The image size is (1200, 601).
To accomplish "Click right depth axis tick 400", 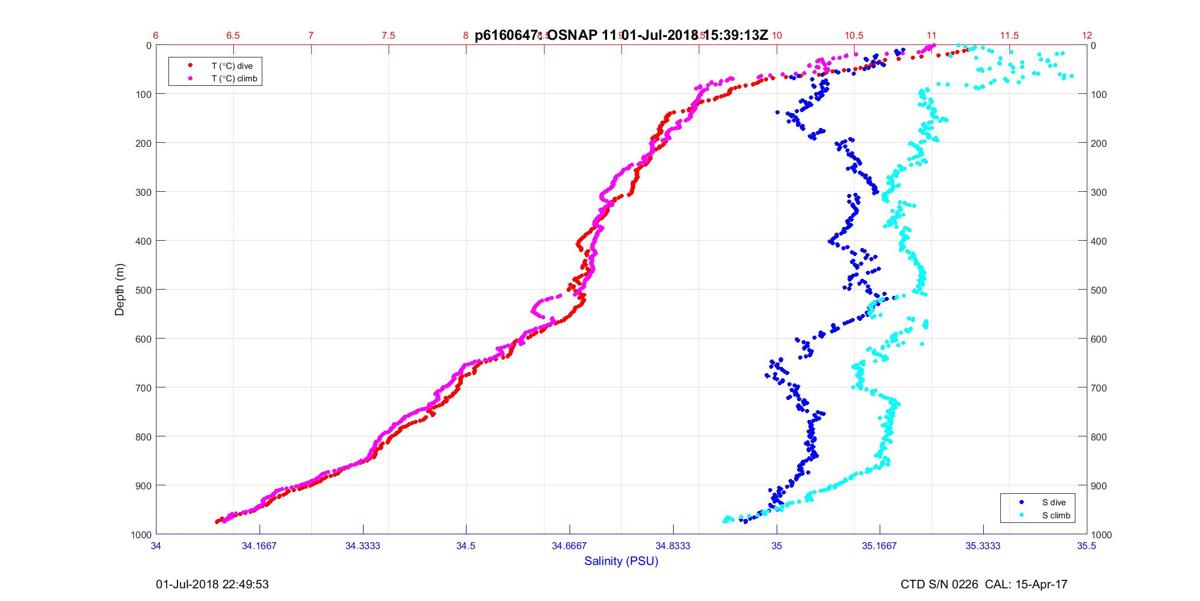I will (1101, 241).
